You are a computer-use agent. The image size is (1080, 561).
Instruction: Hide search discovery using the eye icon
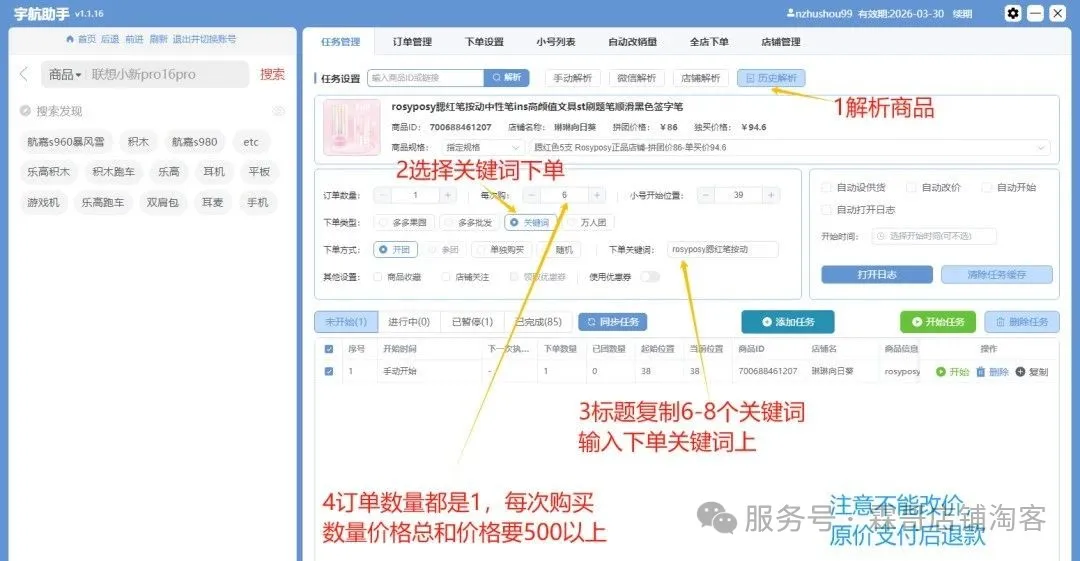pos(279,111)
